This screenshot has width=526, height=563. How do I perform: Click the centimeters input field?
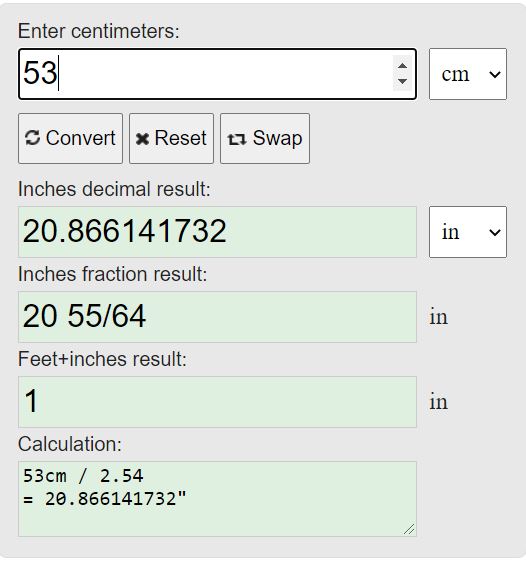[217, 74]
